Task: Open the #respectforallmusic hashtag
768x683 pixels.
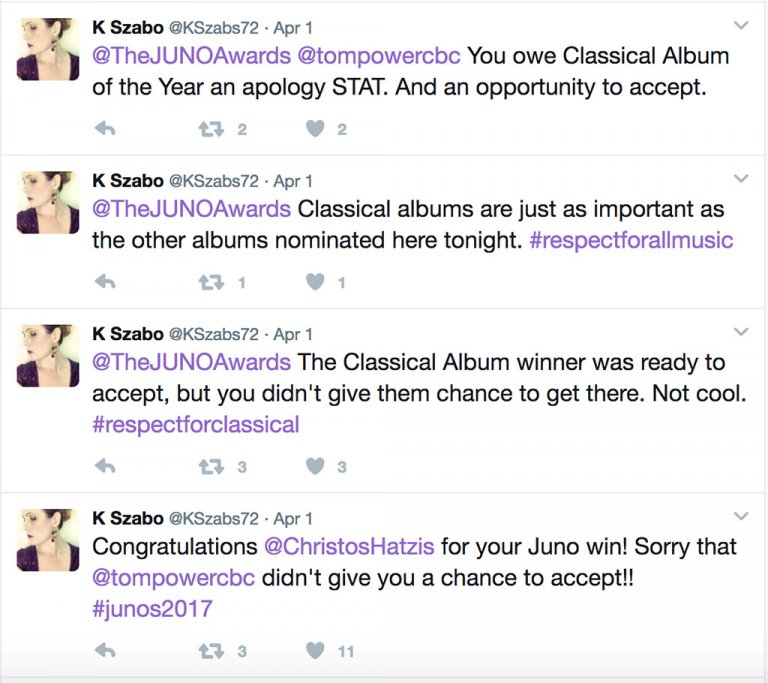Action: point(630,241)
